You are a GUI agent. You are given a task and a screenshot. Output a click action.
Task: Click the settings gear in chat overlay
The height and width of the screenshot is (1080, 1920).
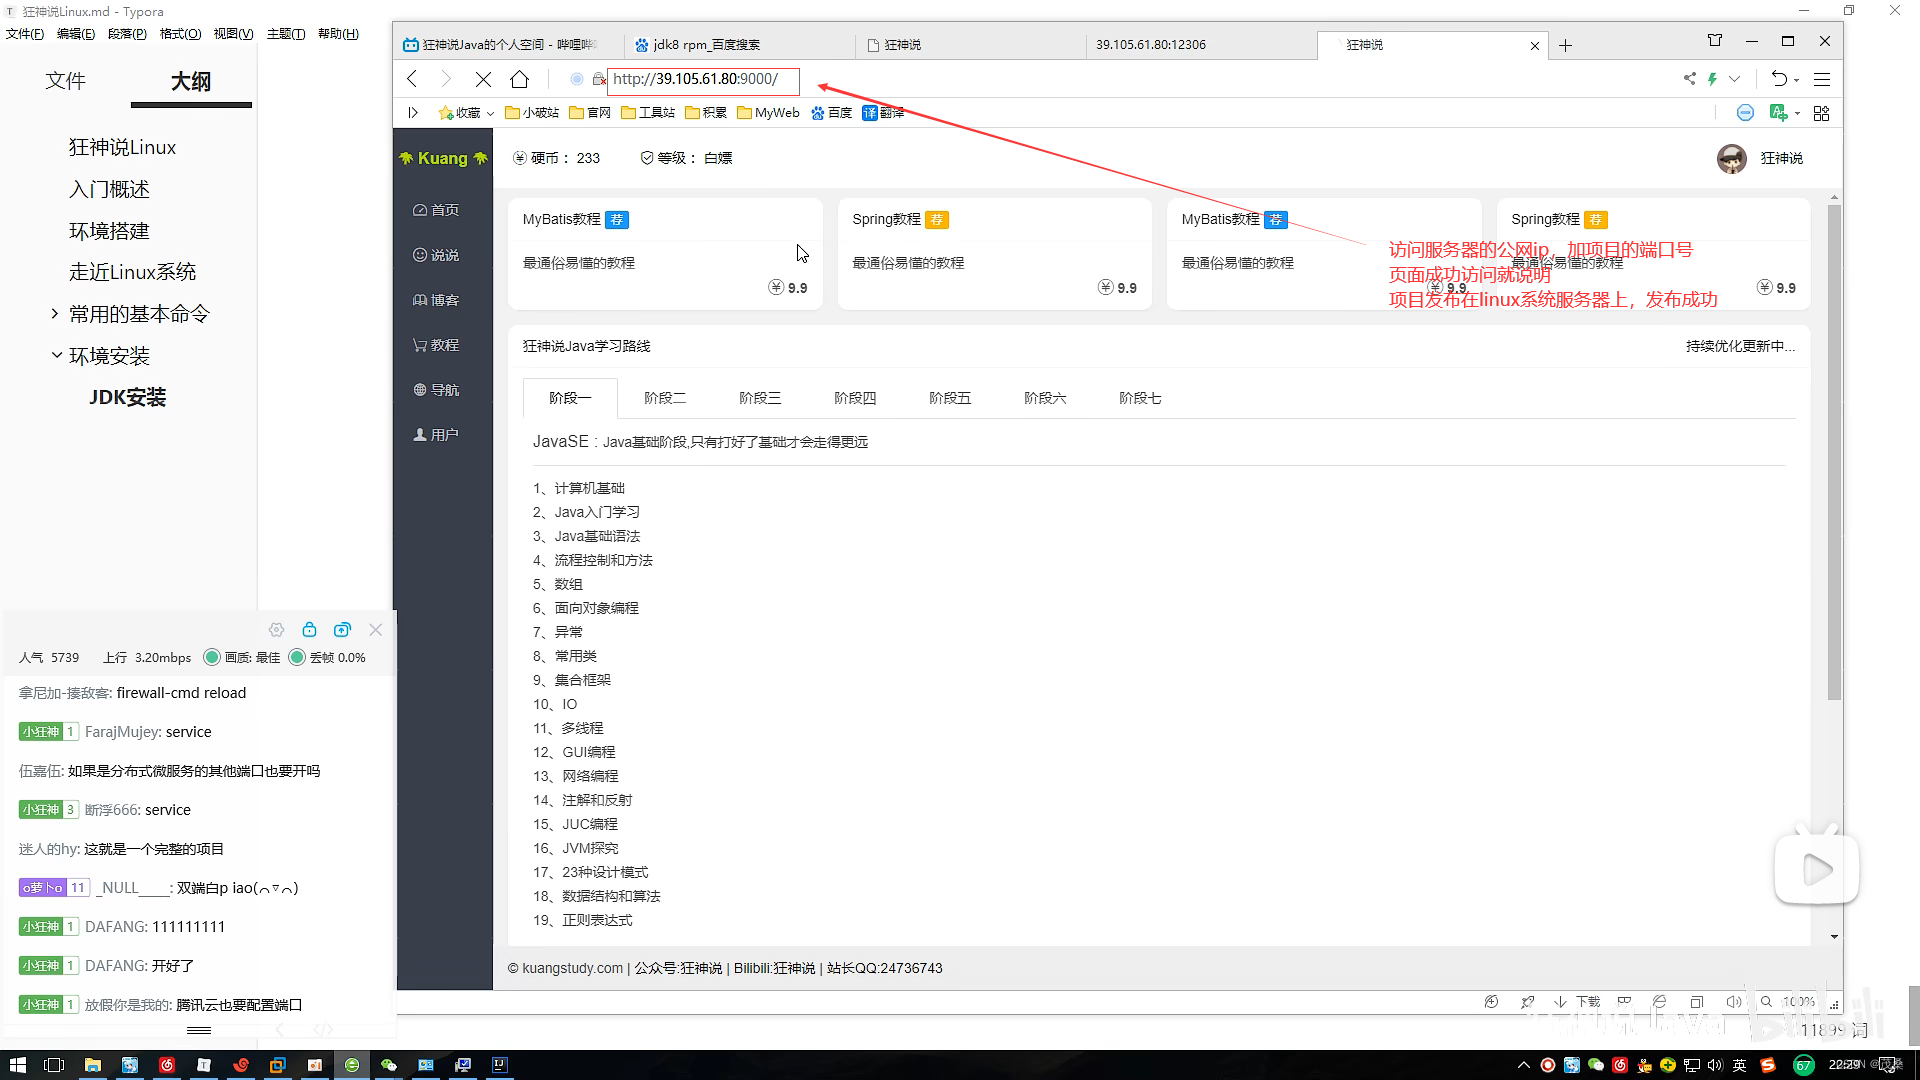click(277, 630)
